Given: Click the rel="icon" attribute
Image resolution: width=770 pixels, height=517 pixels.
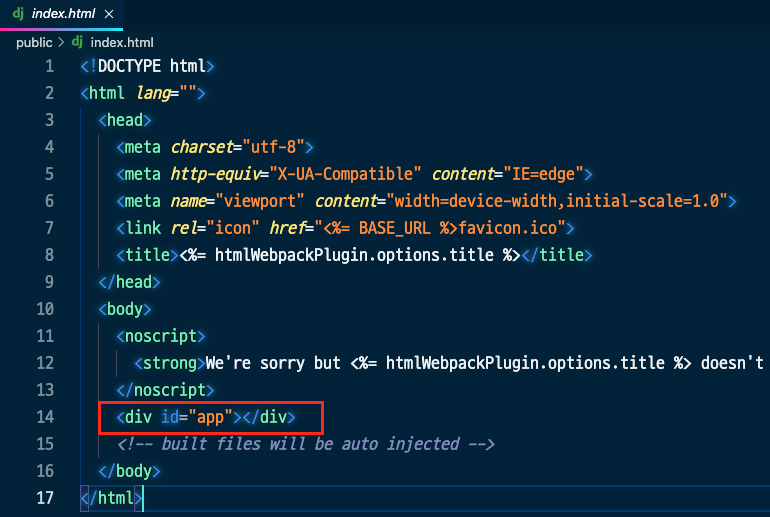Looking at the screenshot, I should pyautogui.click(x=215, y=228).
